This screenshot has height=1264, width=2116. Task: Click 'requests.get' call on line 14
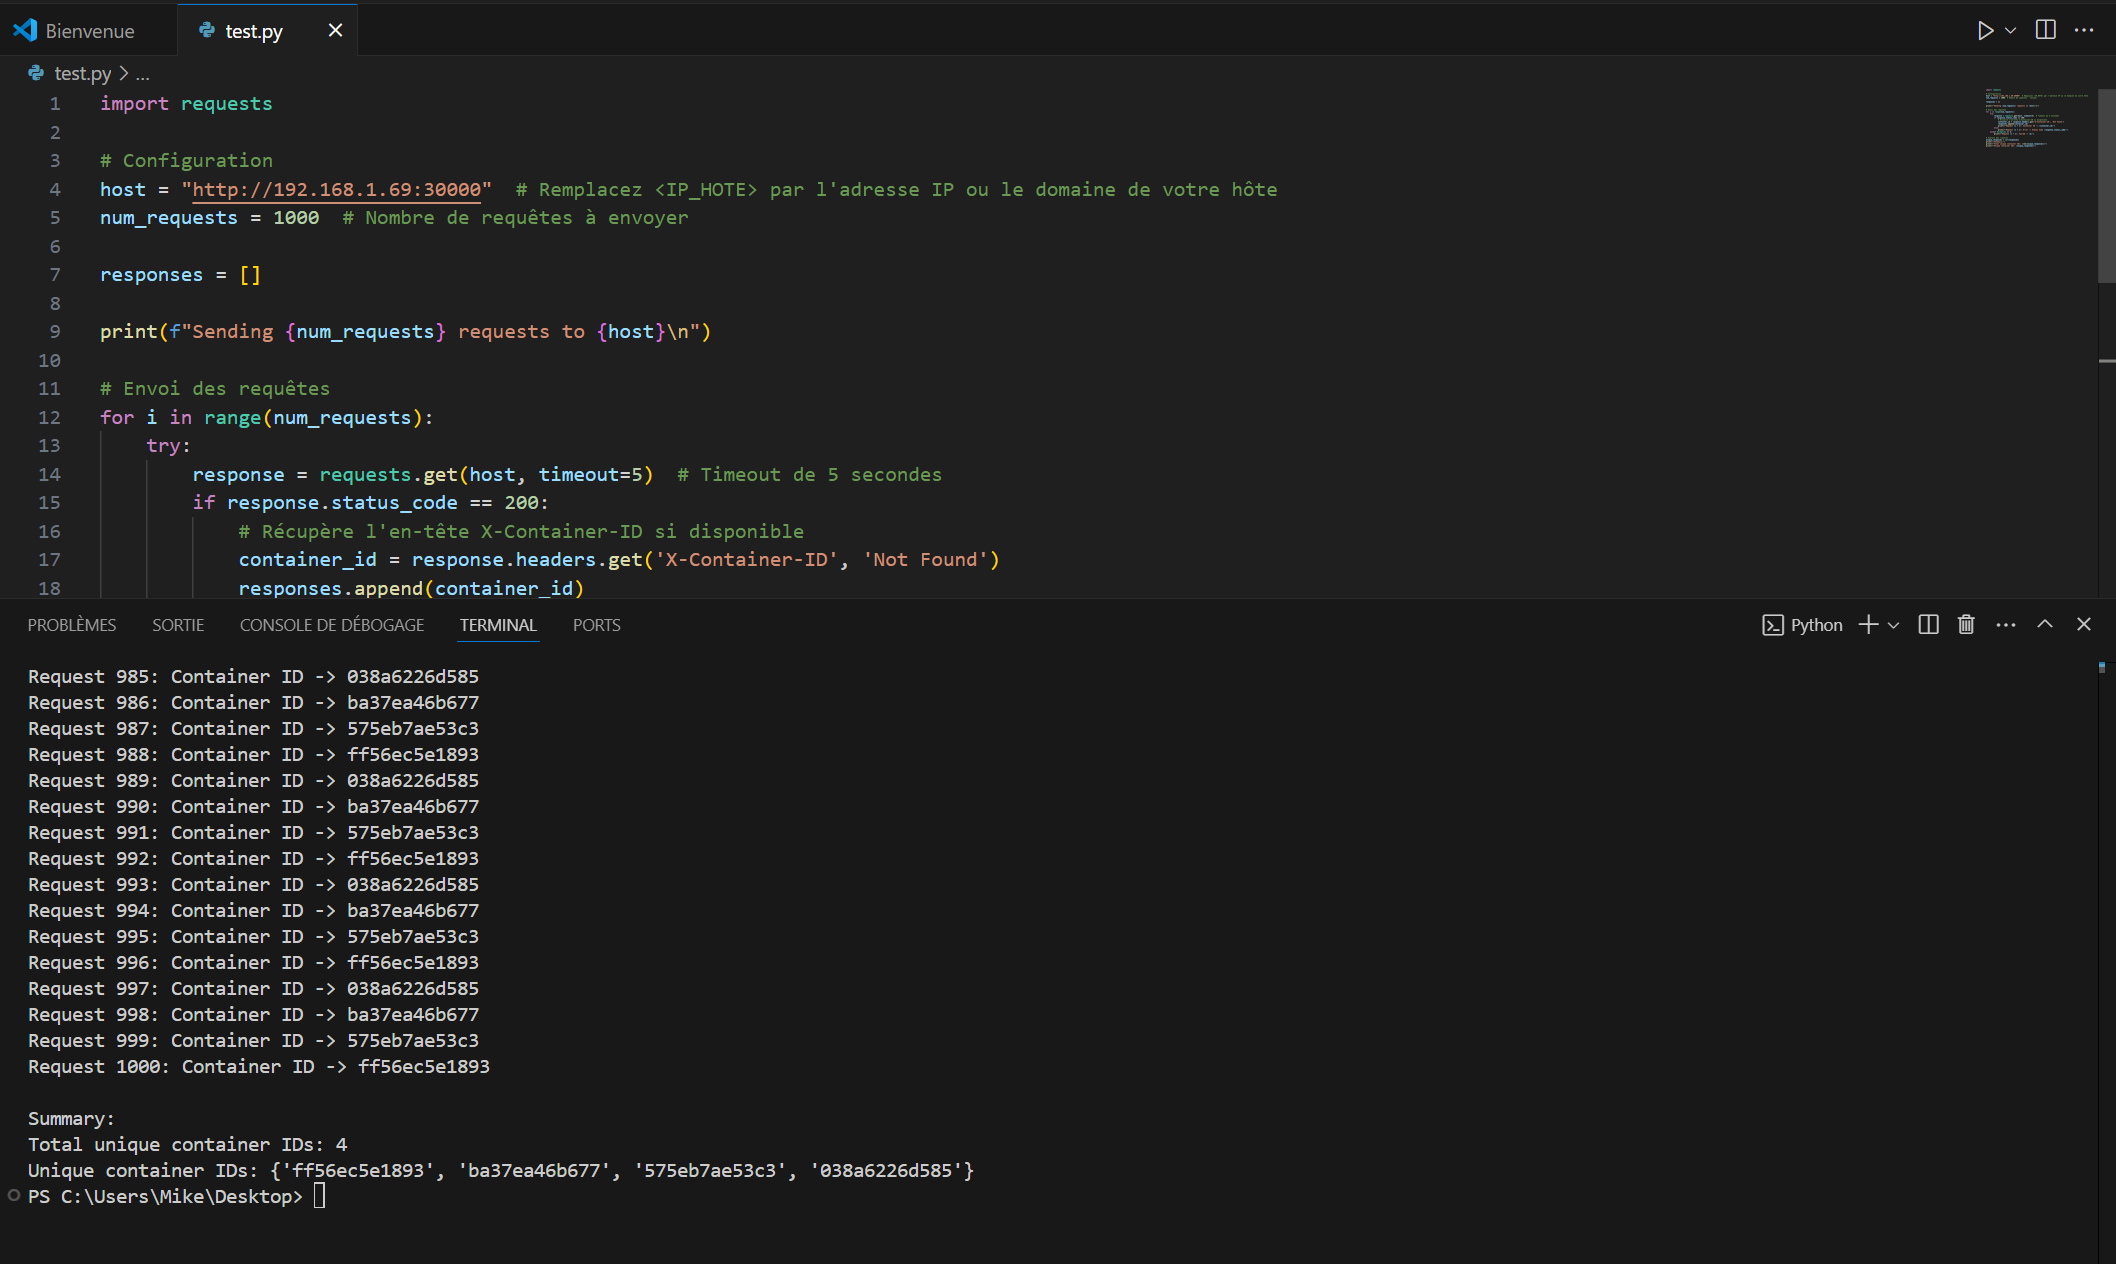pos(388,474)
